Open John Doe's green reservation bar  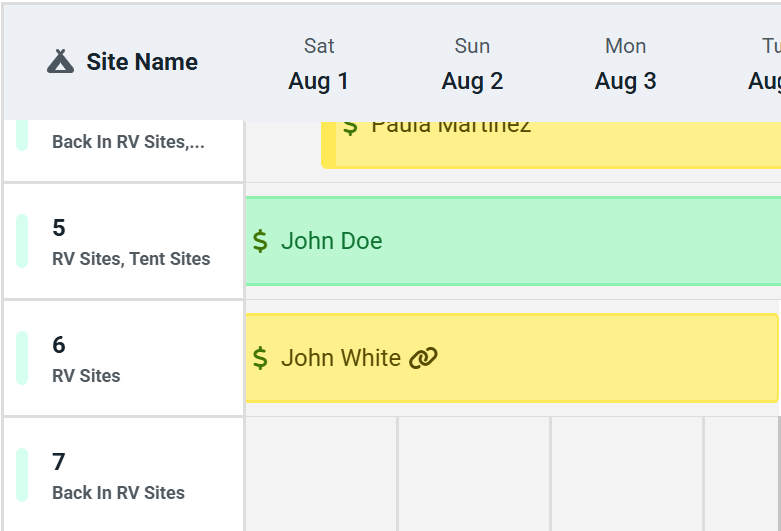[x=514, y=241]
